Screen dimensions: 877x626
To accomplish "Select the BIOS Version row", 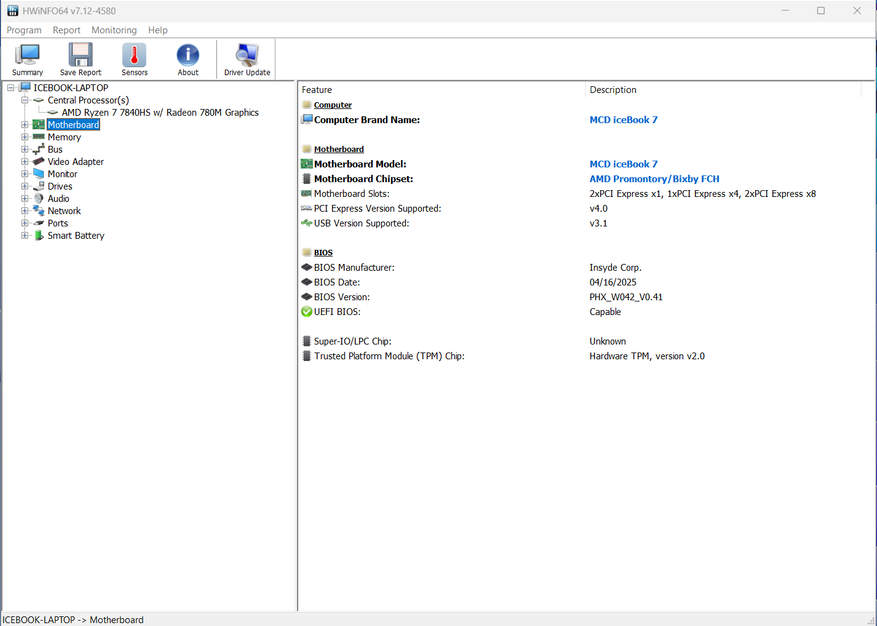I will (x=356, y=297).
